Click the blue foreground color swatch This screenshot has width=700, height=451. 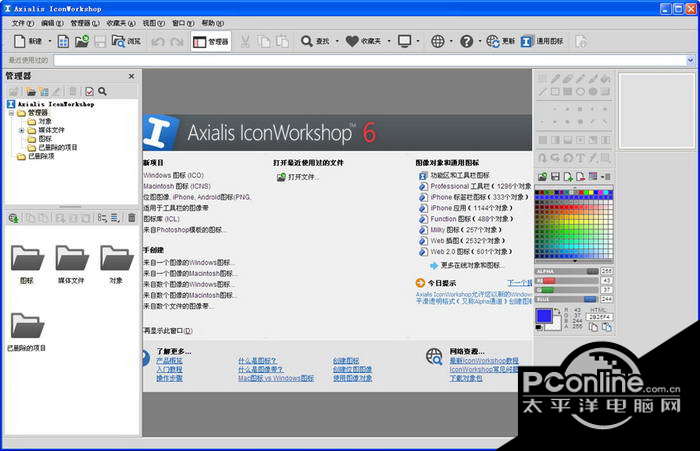click(x=544, y=316)
